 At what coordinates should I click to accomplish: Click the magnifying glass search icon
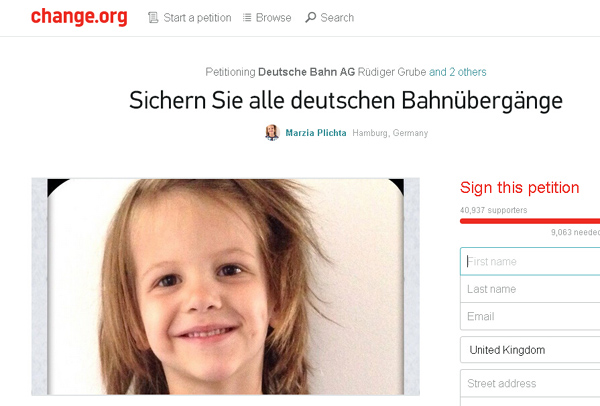tap(311, 18)
